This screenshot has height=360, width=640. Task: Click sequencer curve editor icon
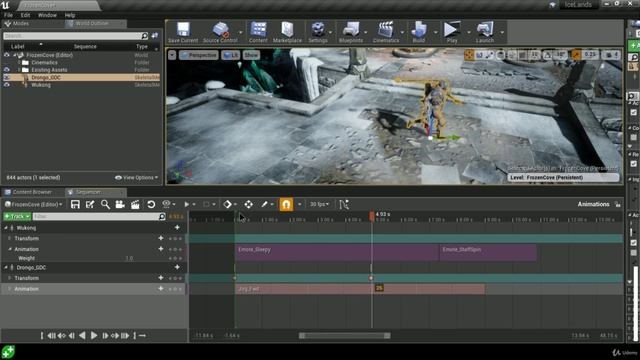pyautogui.click(x=344, y=204)
